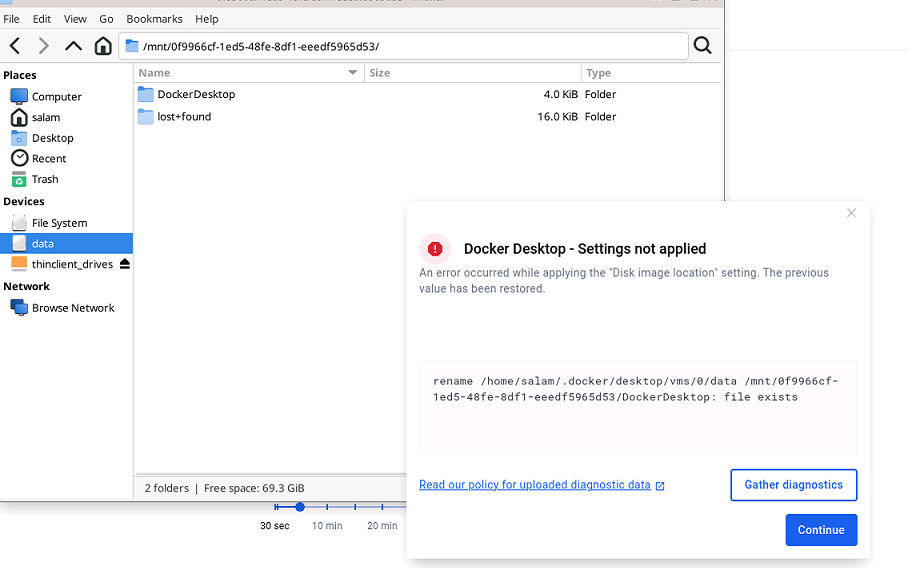
Task: Click the rename error message text
Action: pos(635,389)
